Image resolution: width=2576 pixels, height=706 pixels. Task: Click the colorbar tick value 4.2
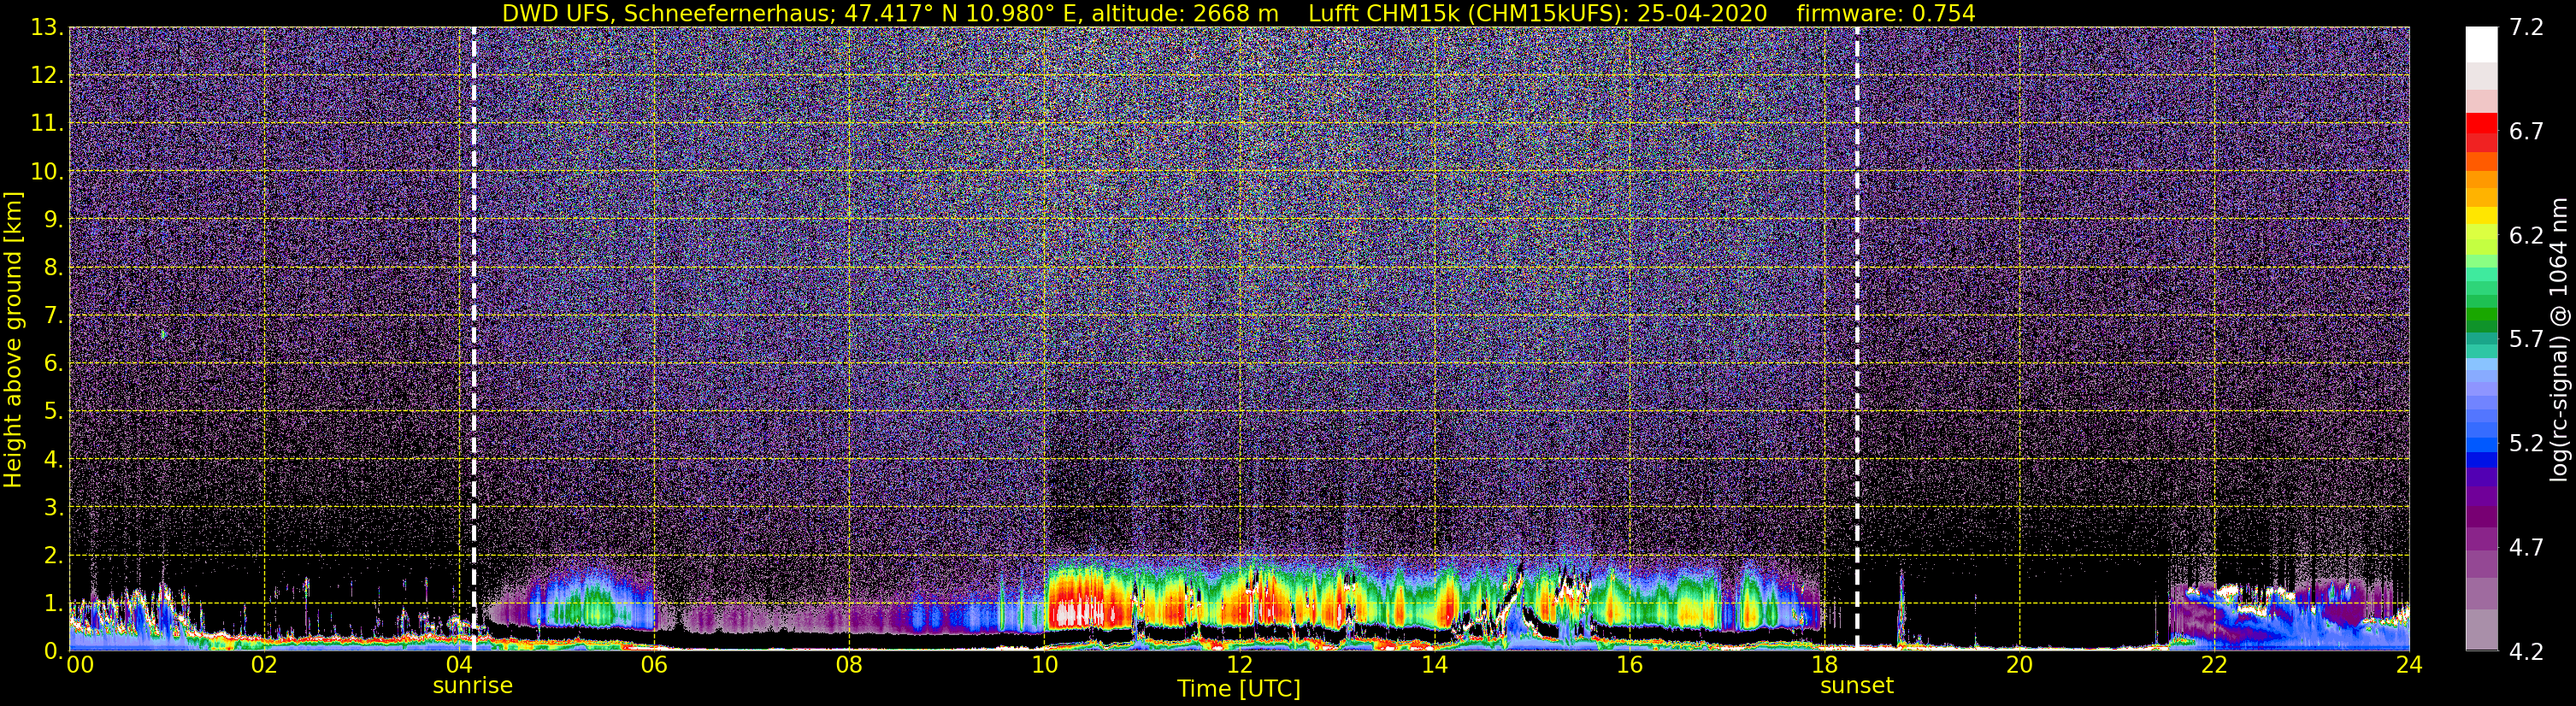click(x=2526, y=652)
